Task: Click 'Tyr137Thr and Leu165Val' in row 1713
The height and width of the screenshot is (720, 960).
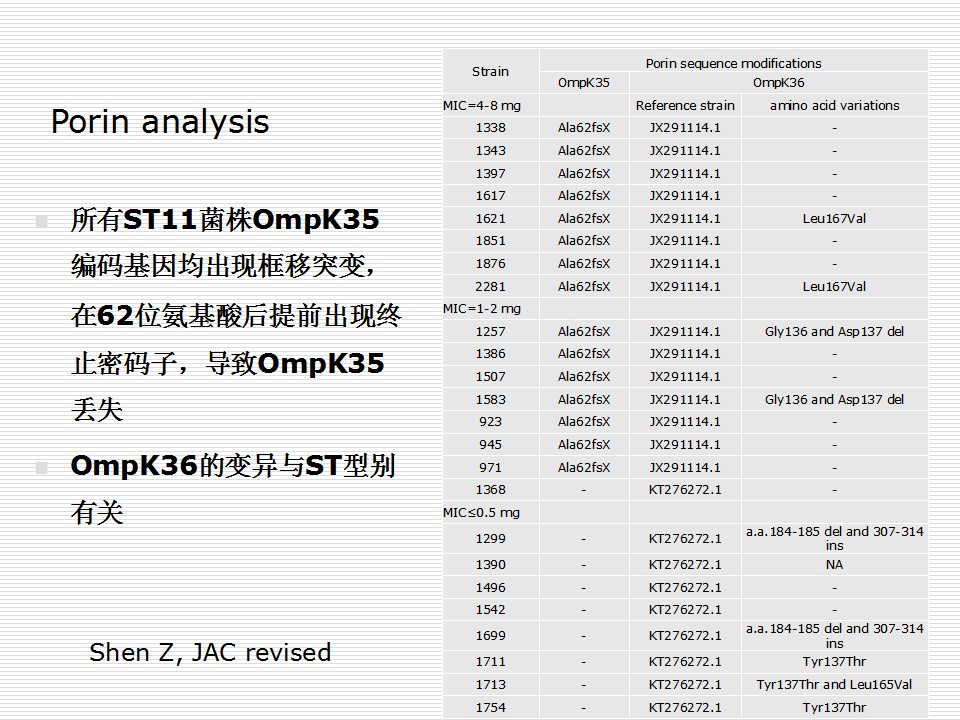Action: coord(834,684)
